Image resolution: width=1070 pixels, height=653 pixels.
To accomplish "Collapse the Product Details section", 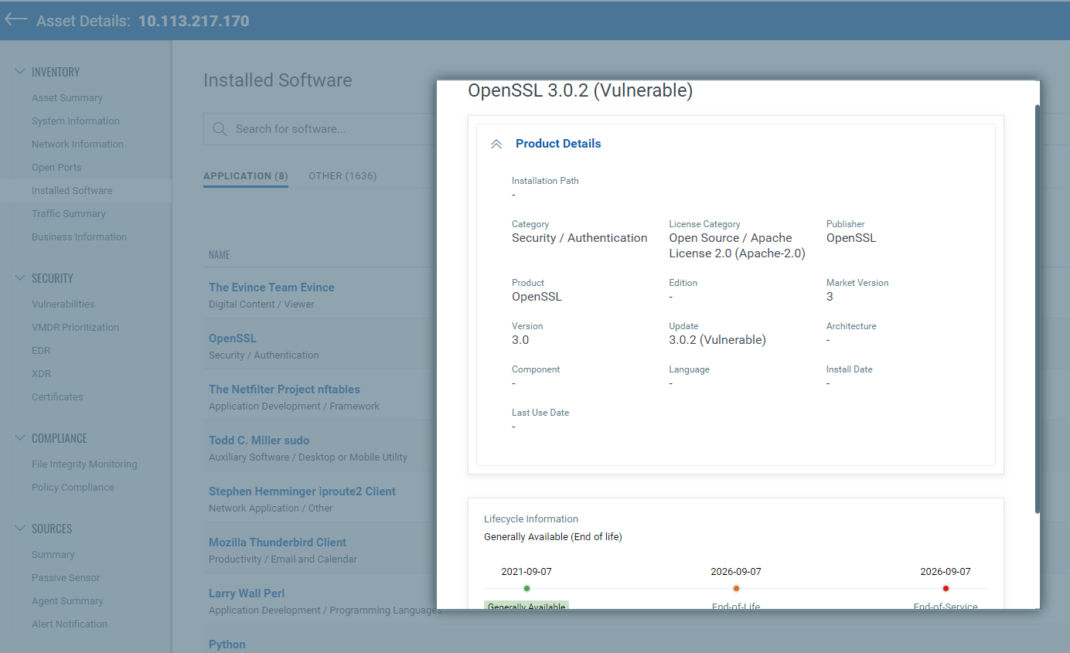I will pos(497,143).
